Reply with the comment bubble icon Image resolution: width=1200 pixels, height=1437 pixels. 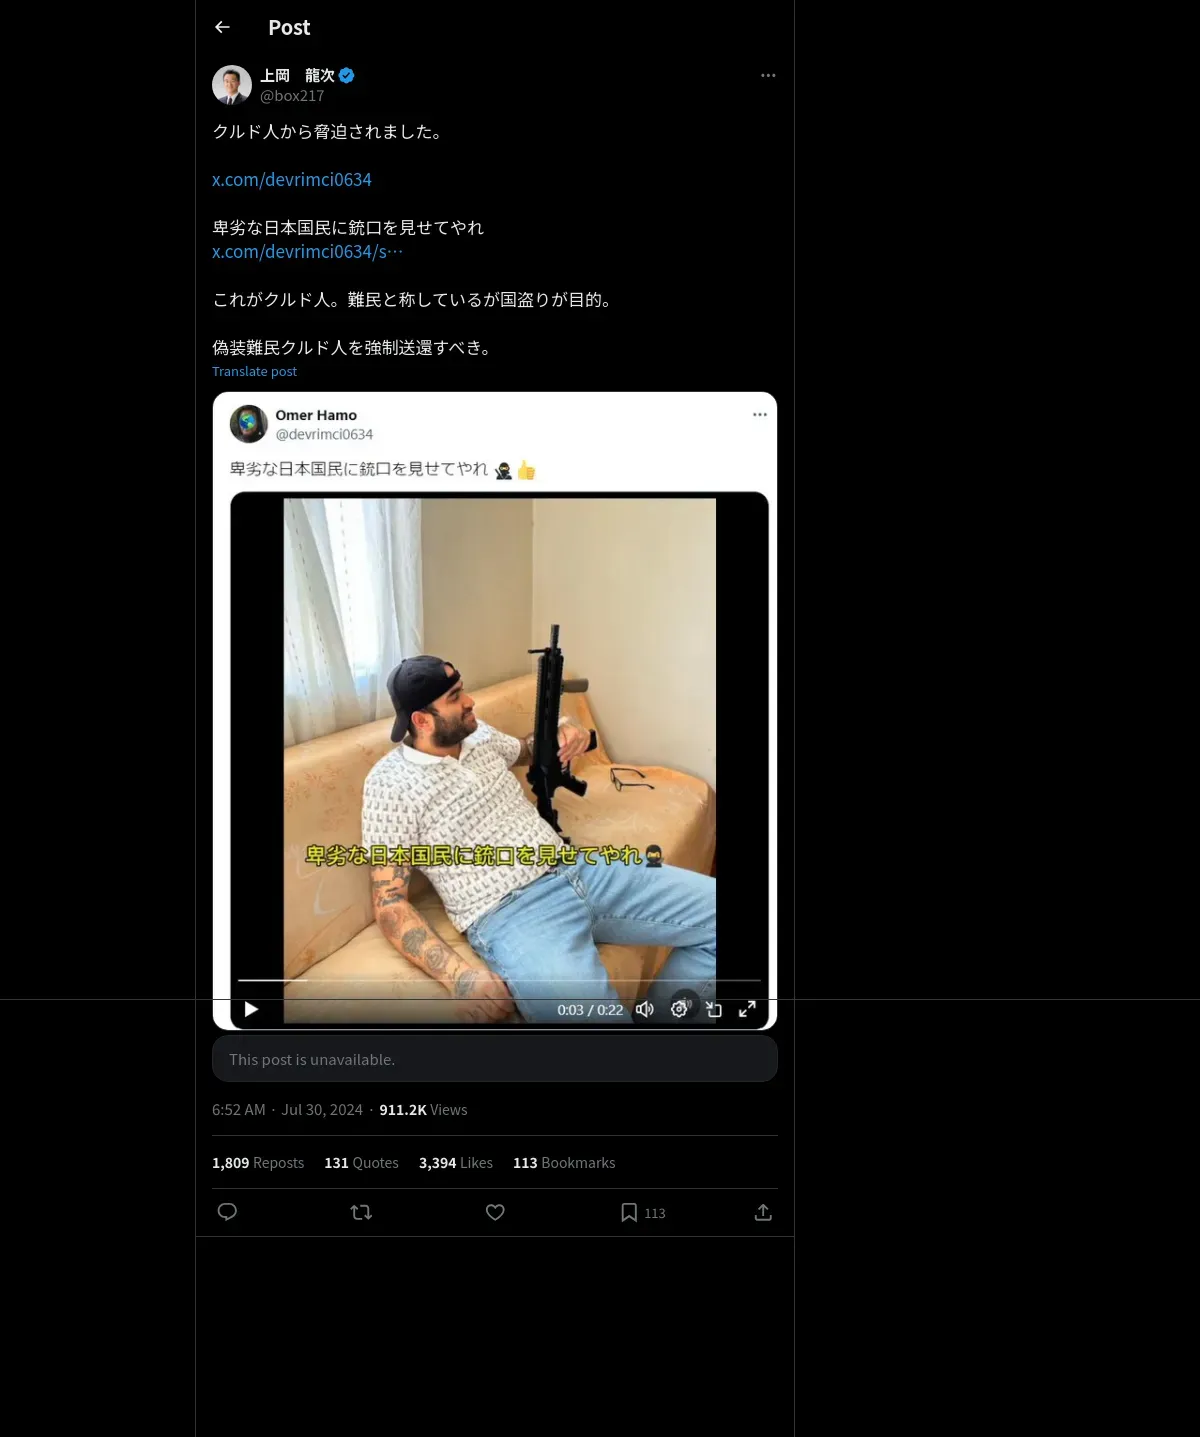click(x=227, y=1212)
